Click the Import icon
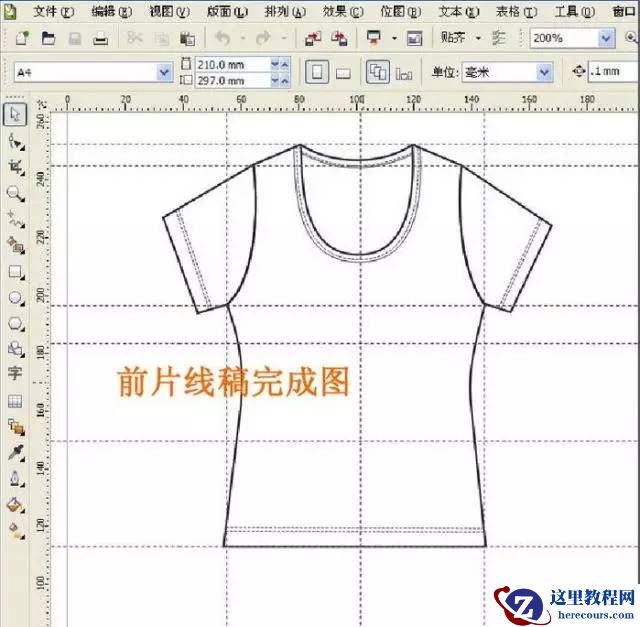 coord(313,39)
